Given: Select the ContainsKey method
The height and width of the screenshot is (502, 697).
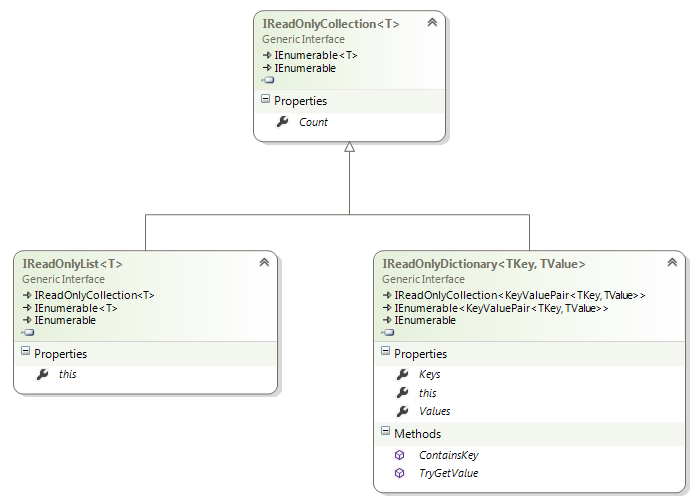Looking at the screenshot, I should 449,455.
